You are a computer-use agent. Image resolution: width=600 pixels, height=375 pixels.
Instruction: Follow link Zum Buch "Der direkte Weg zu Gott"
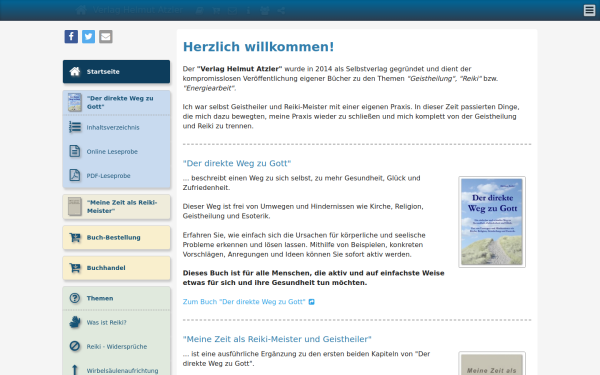[x=244, y=302]
